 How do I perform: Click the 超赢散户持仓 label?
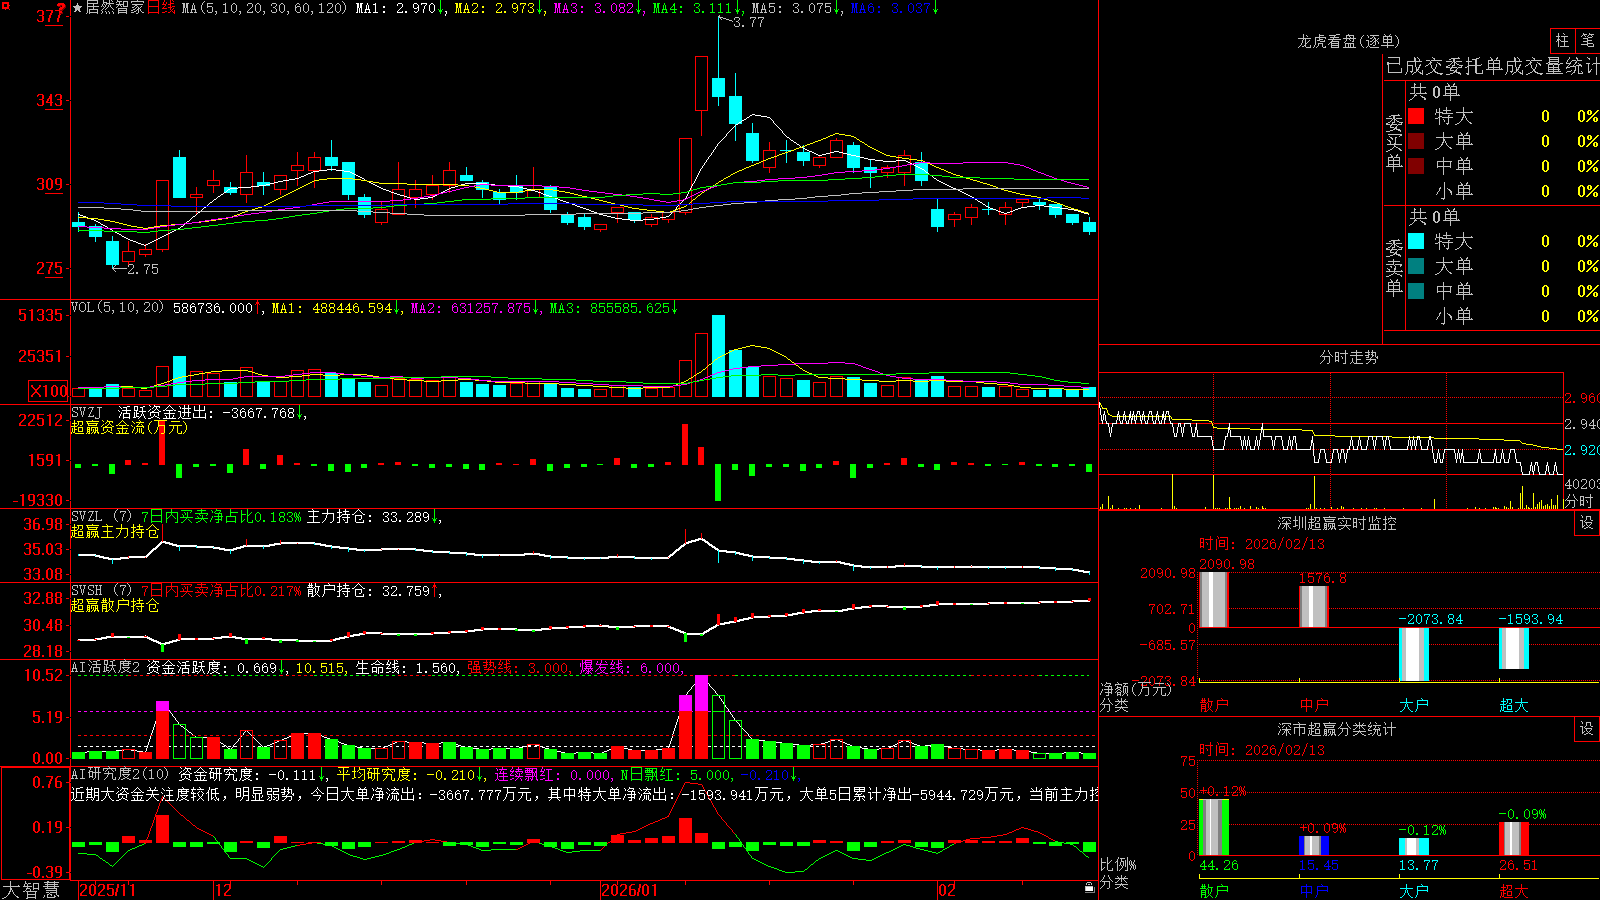pyautogui.click(x=115, y=606)
